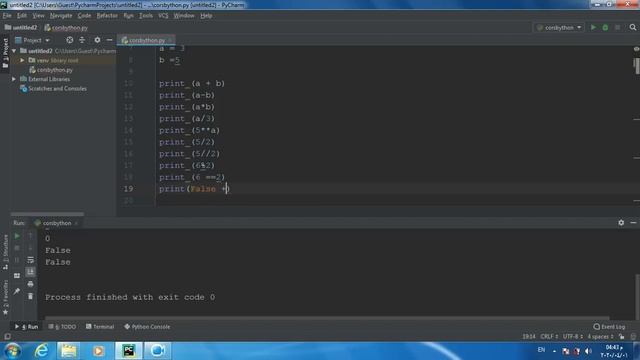This screenshot has width=640, height=360.
Task: Open the TODO tool window
Action: (62, 327)
